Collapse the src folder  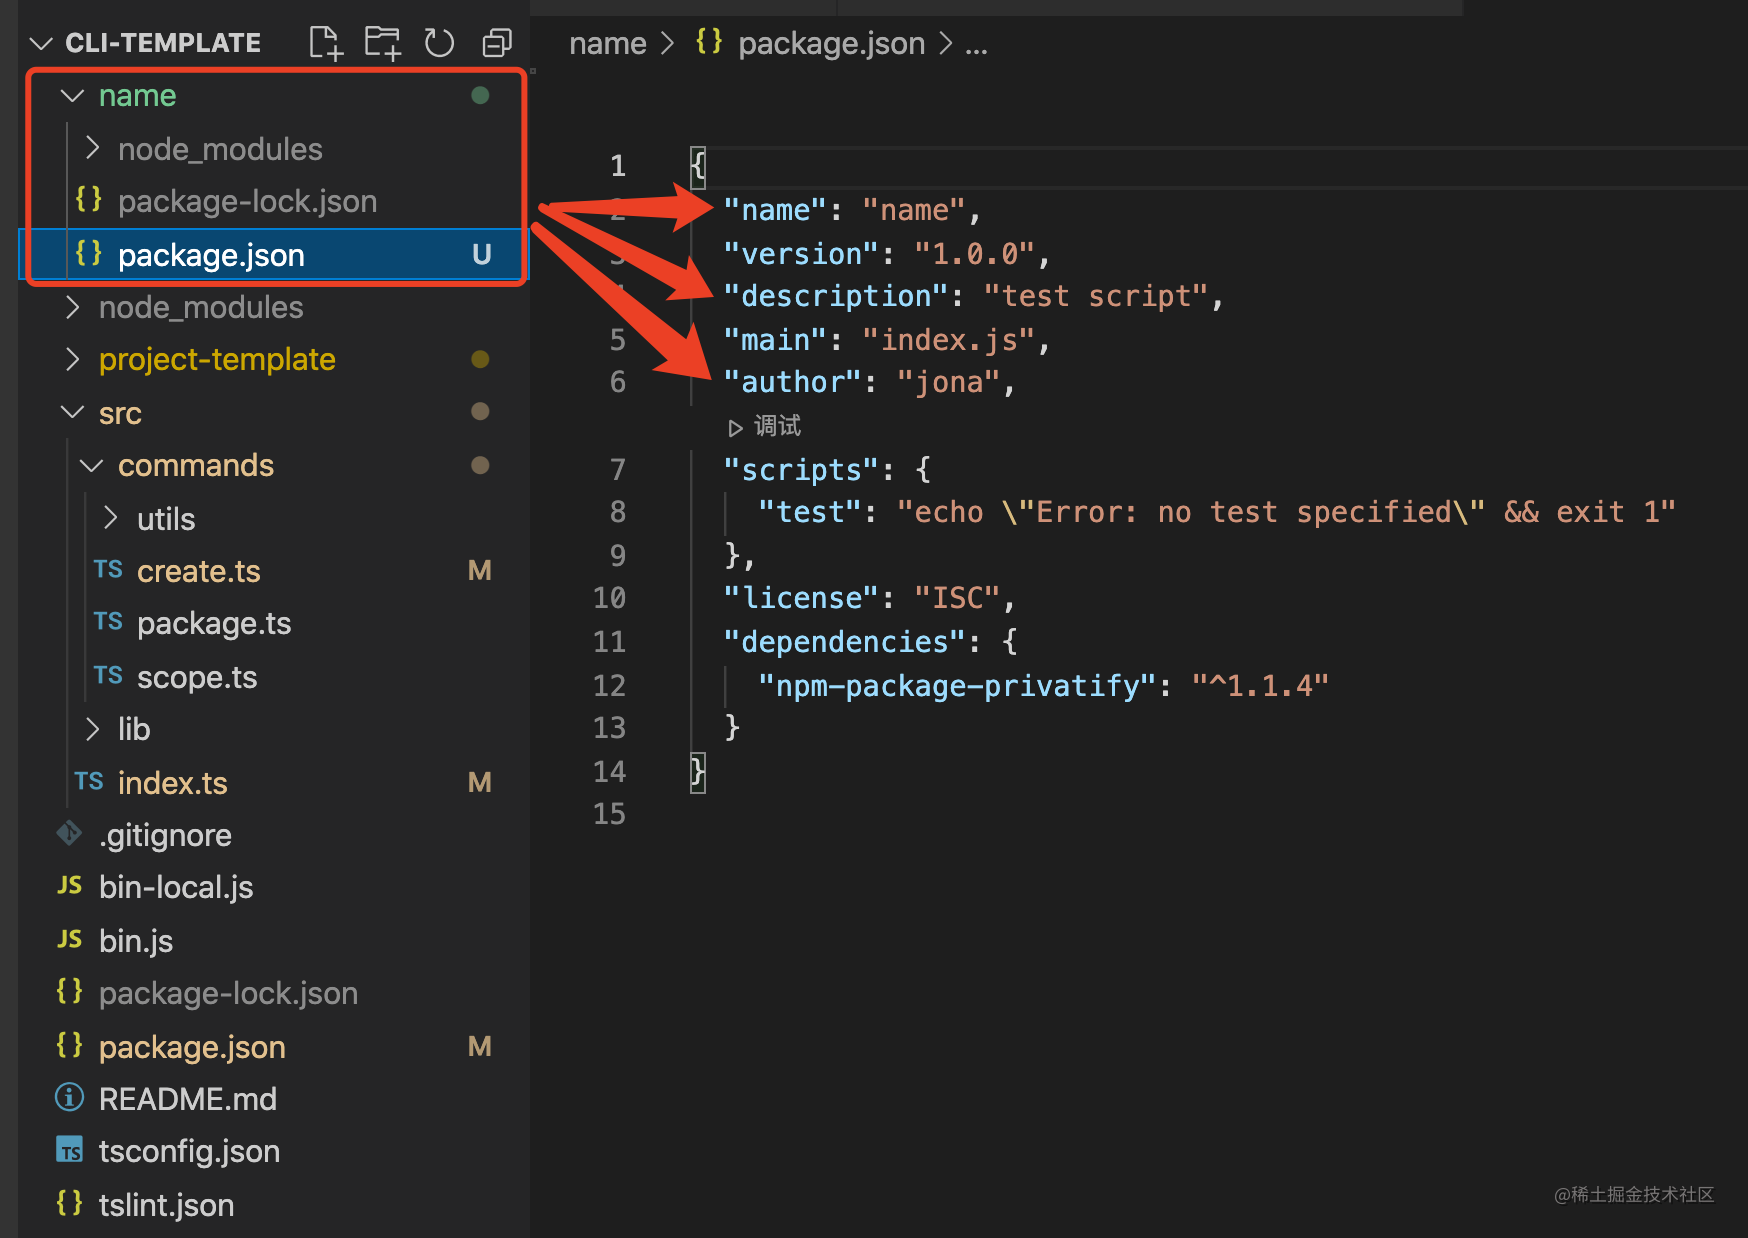coord(72,412)
